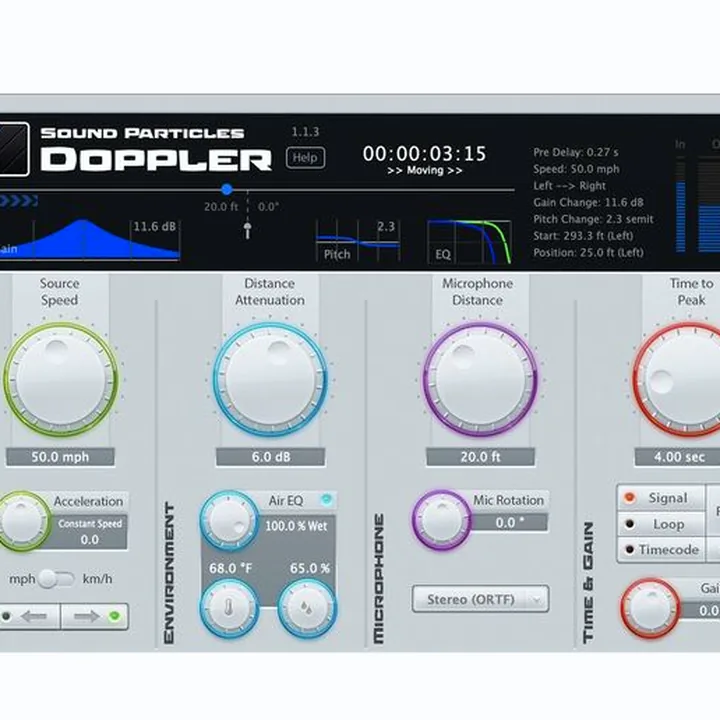Viewport: 720px width, 720px height.
Task: Click the version number 1.1.3
Action: (305, 132)
